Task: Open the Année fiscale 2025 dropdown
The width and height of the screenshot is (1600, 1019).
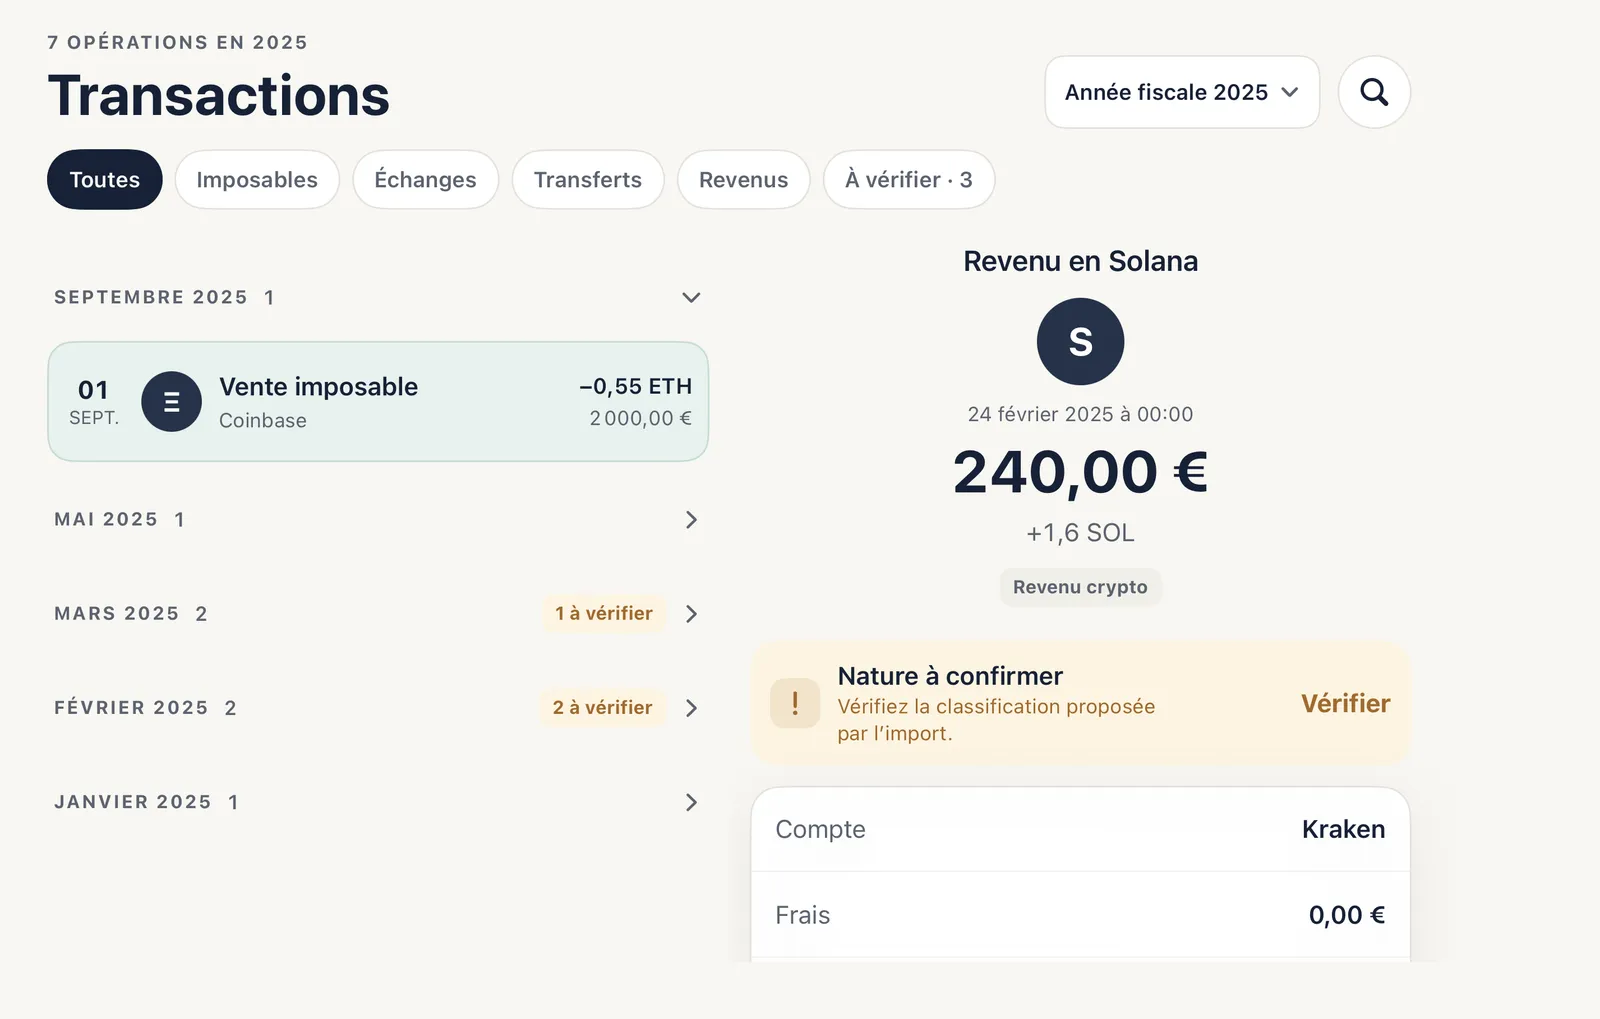Action: click(x=1182, y=92)
